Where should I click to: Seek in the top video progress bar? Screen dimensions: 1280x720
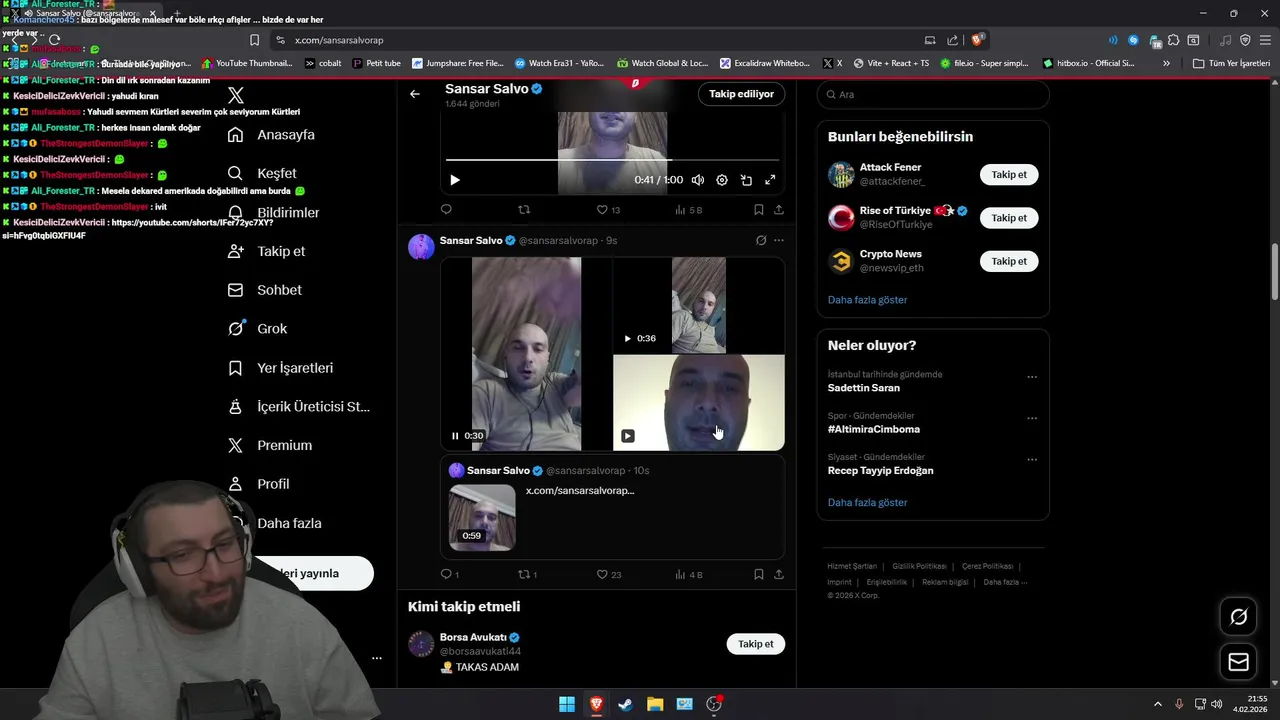tap(612, 160)
